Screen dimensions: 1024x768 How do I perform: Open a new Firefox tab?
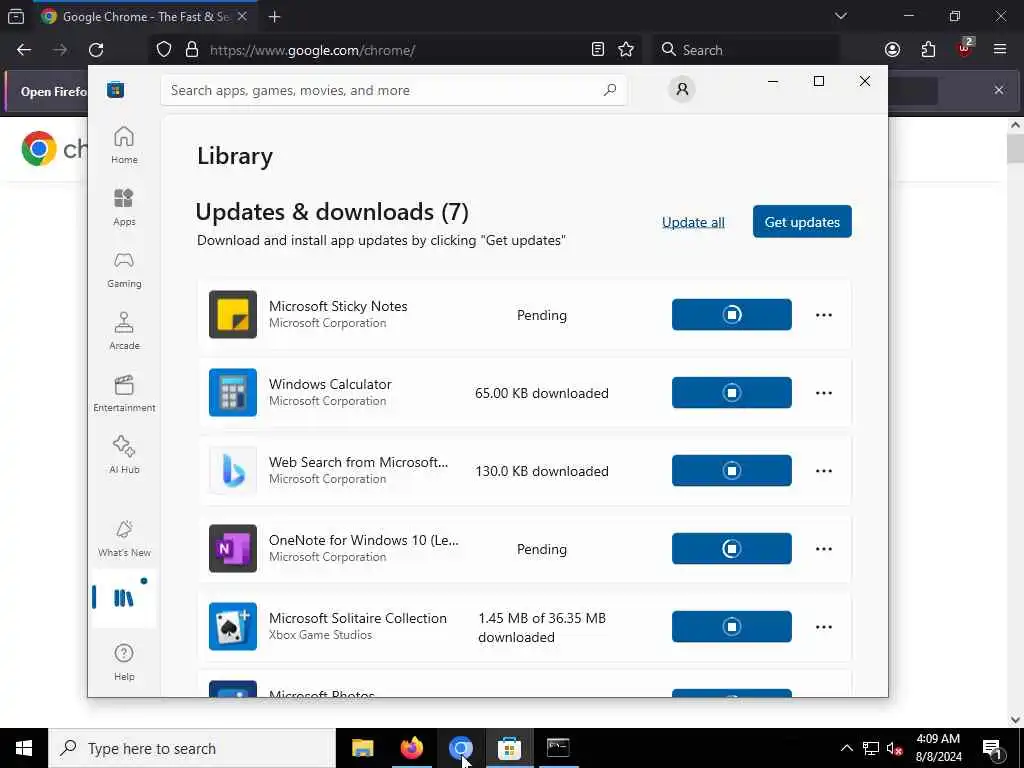(274, 17)
